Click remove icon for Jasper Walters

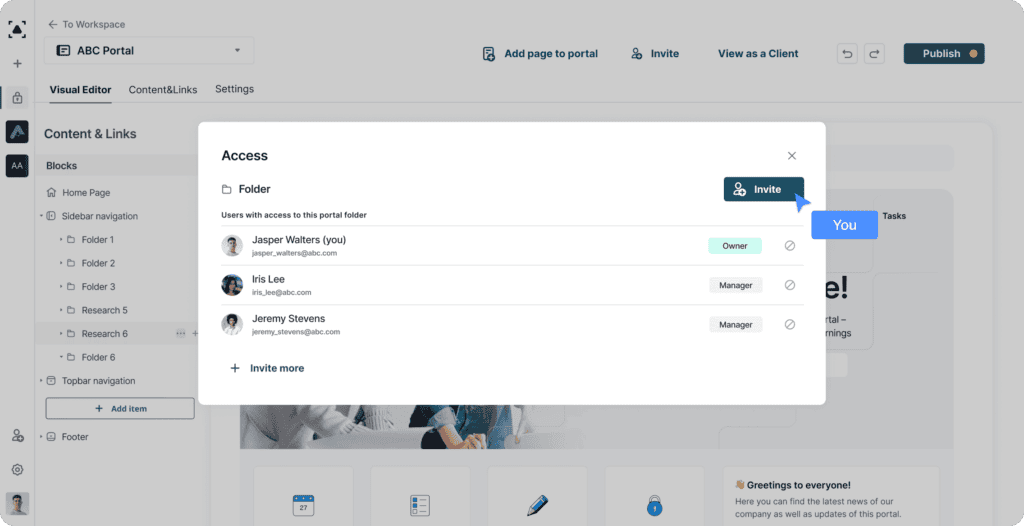pos(790,246)
